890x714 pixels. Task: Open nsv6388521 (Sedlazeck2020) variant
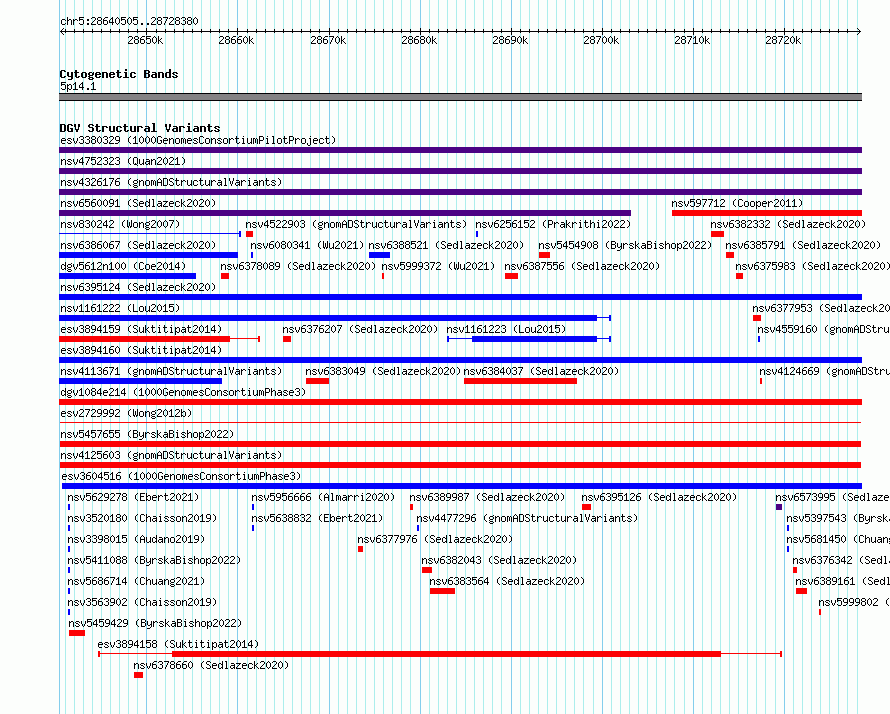[446, 245]
